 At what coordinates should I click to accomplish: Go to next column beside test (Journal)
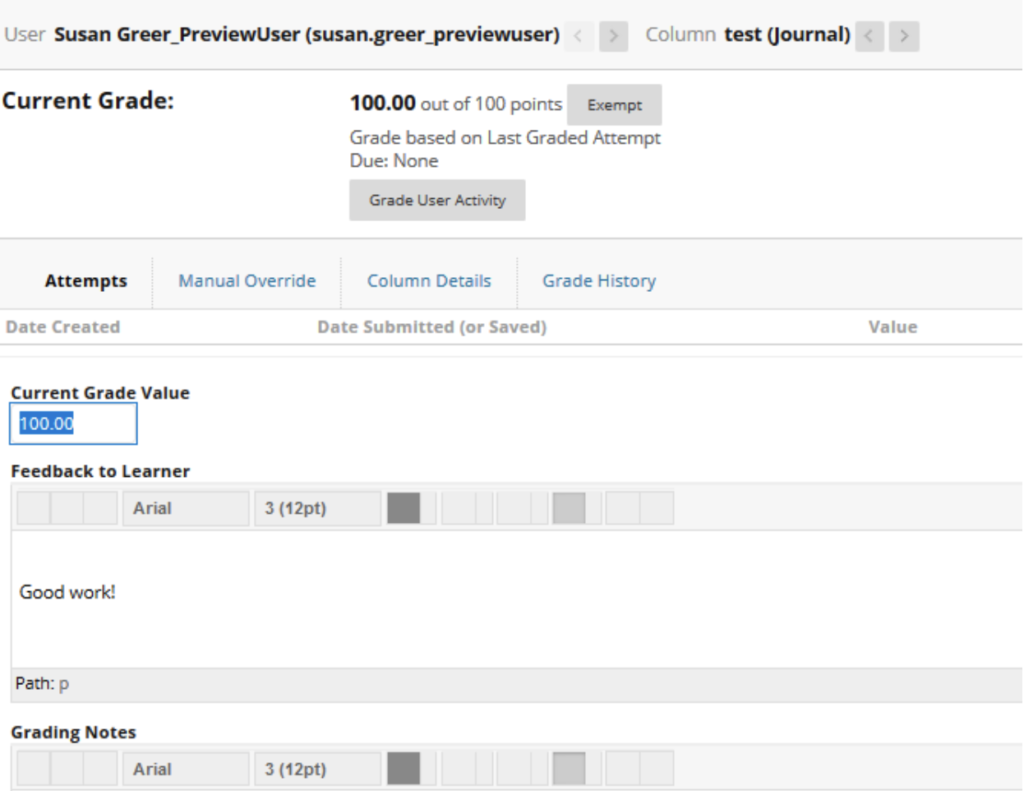(x=904, y=37)
